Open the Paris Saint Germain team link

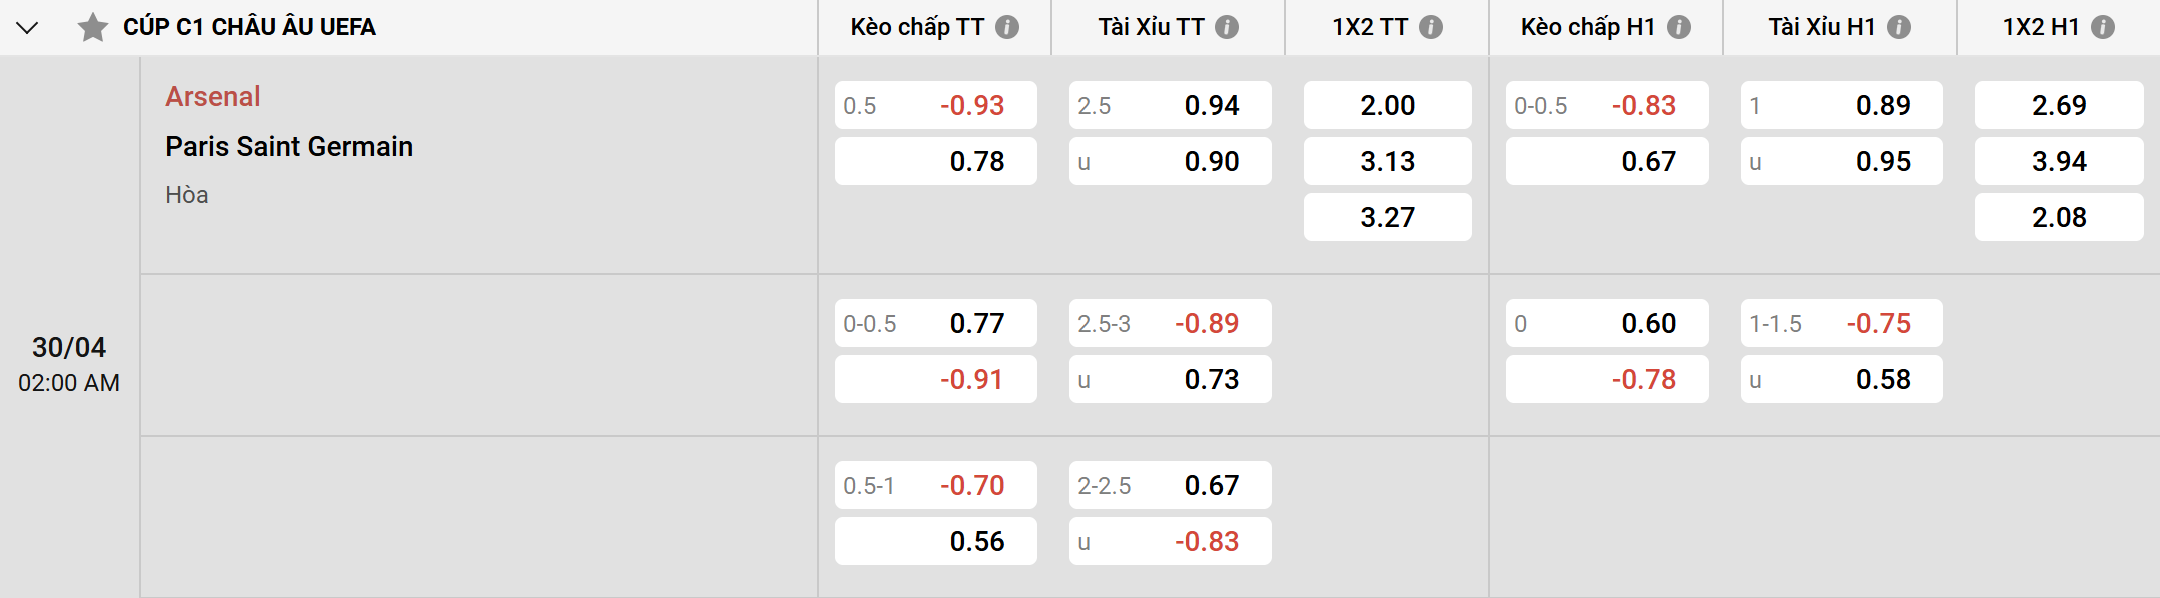click(x=289, y=146)
